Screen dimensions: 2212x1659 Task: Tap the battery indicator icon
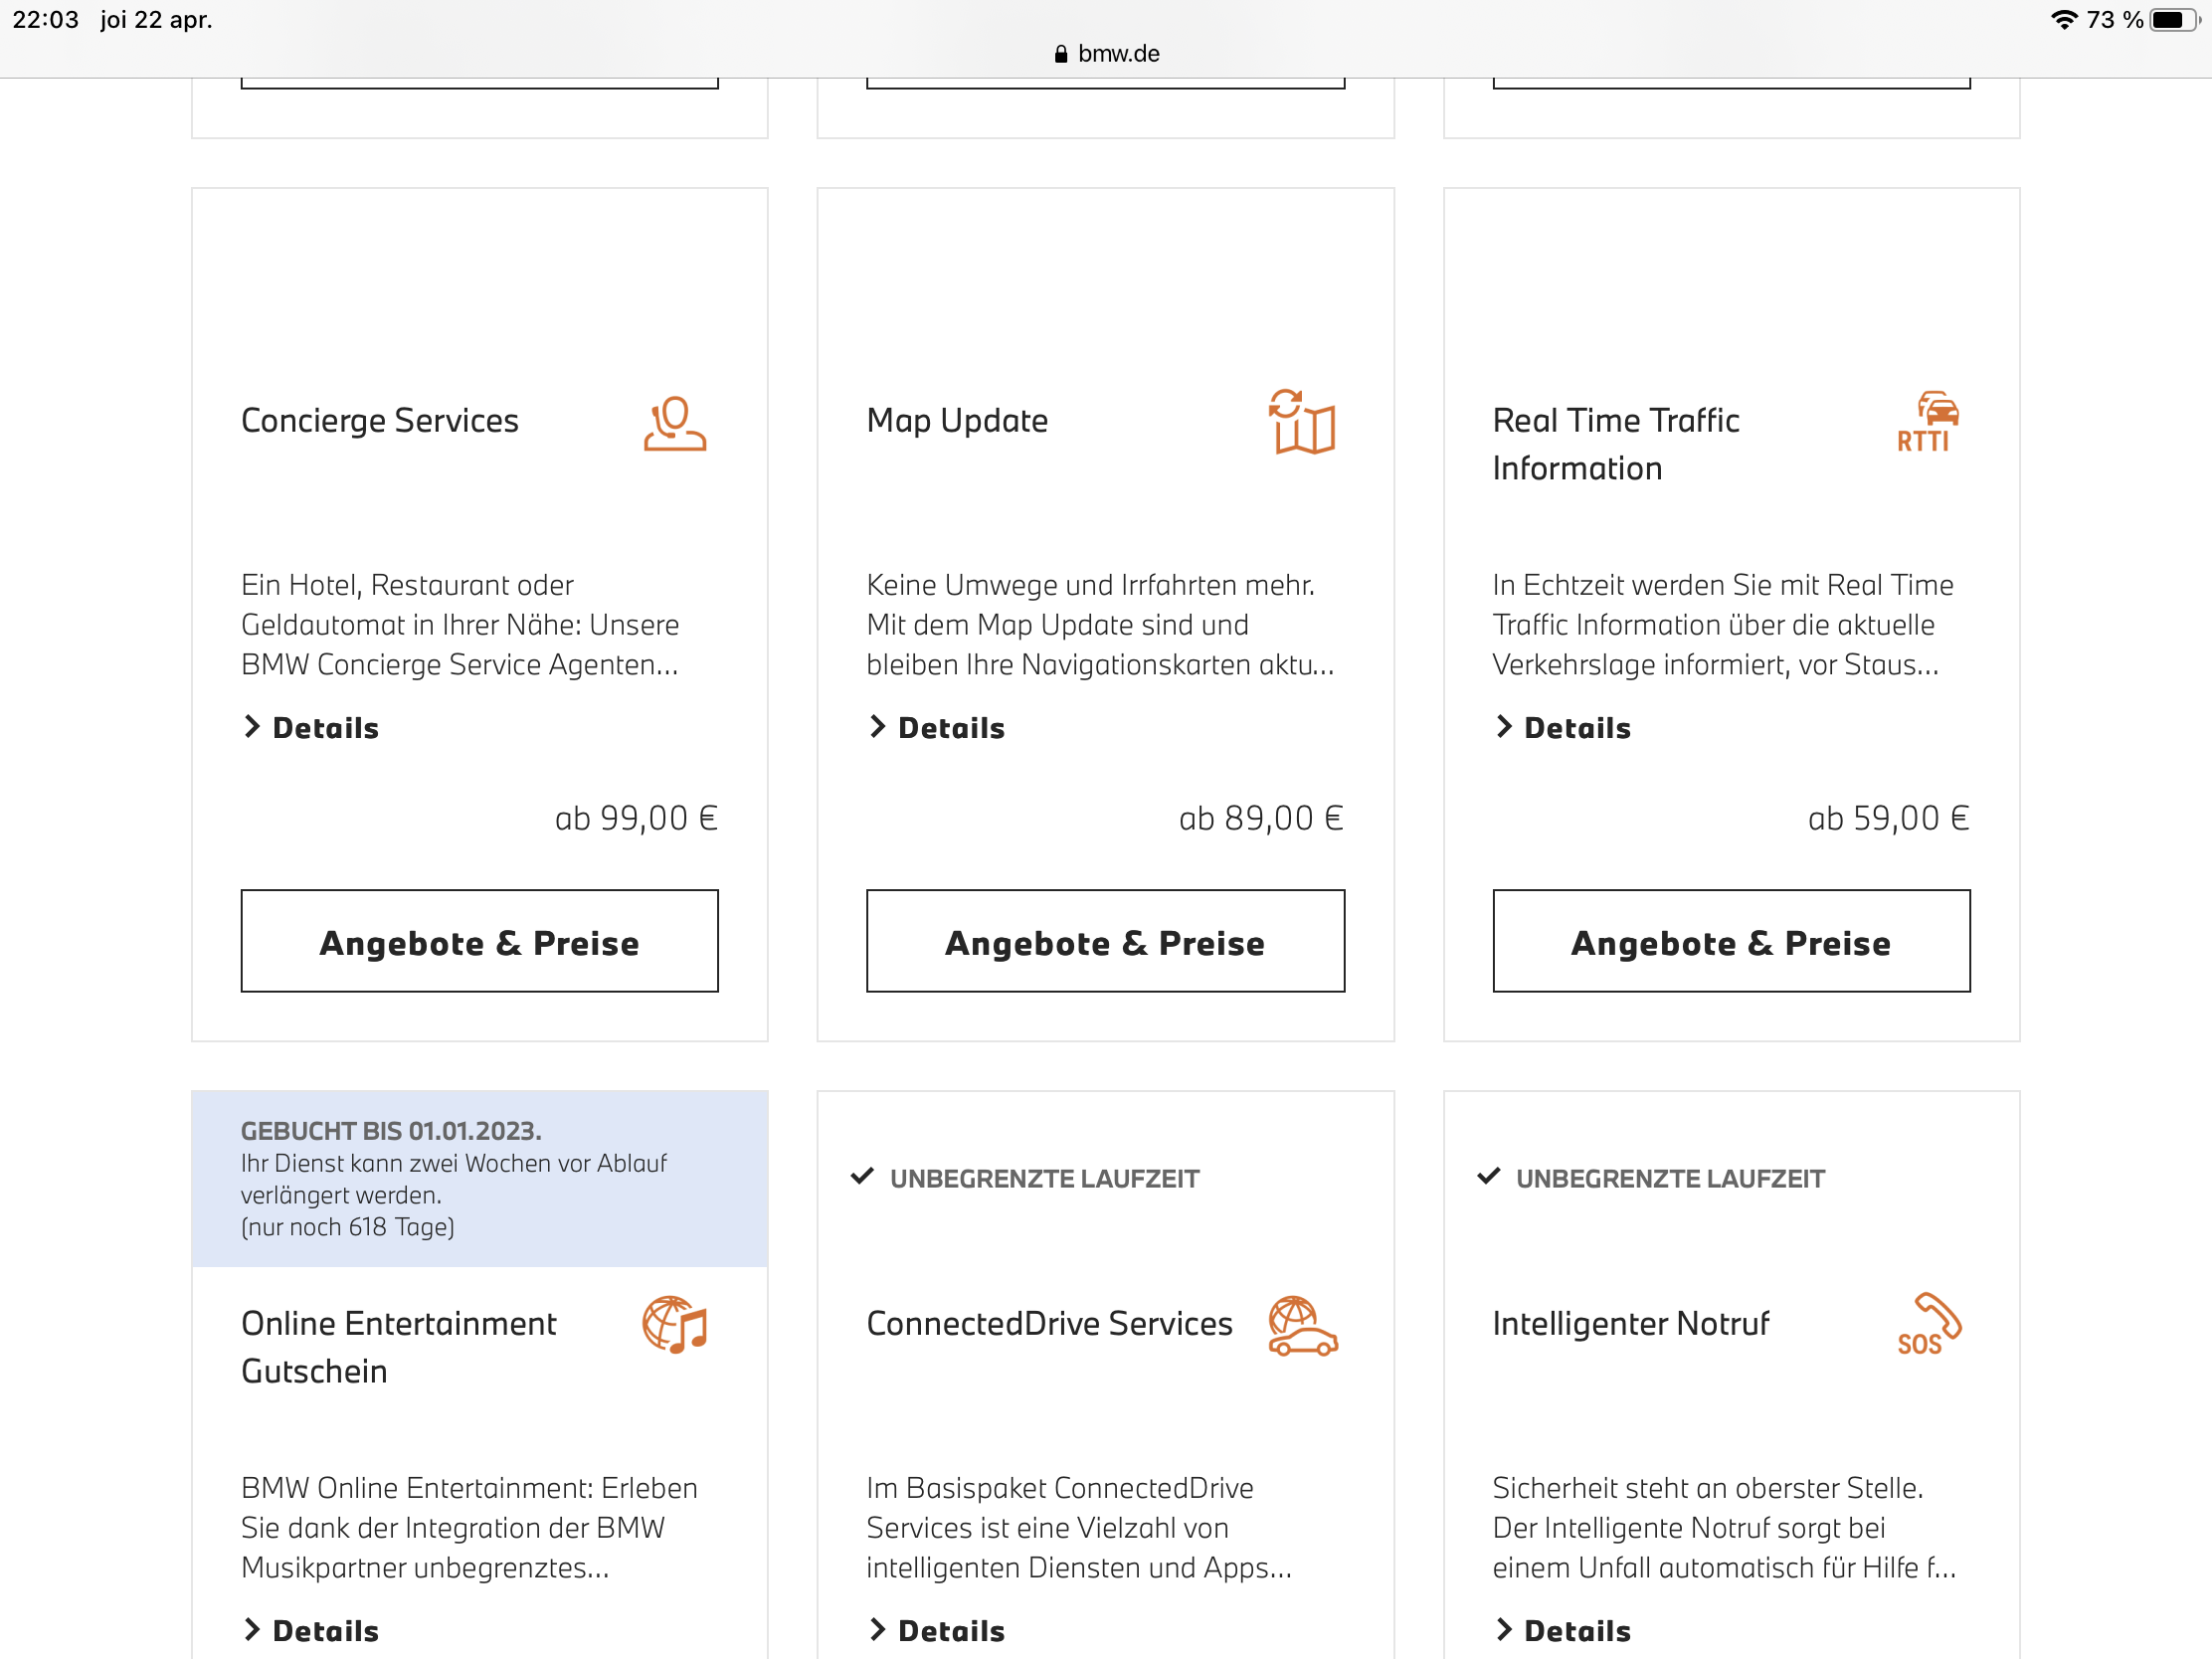click(2173, 20)
